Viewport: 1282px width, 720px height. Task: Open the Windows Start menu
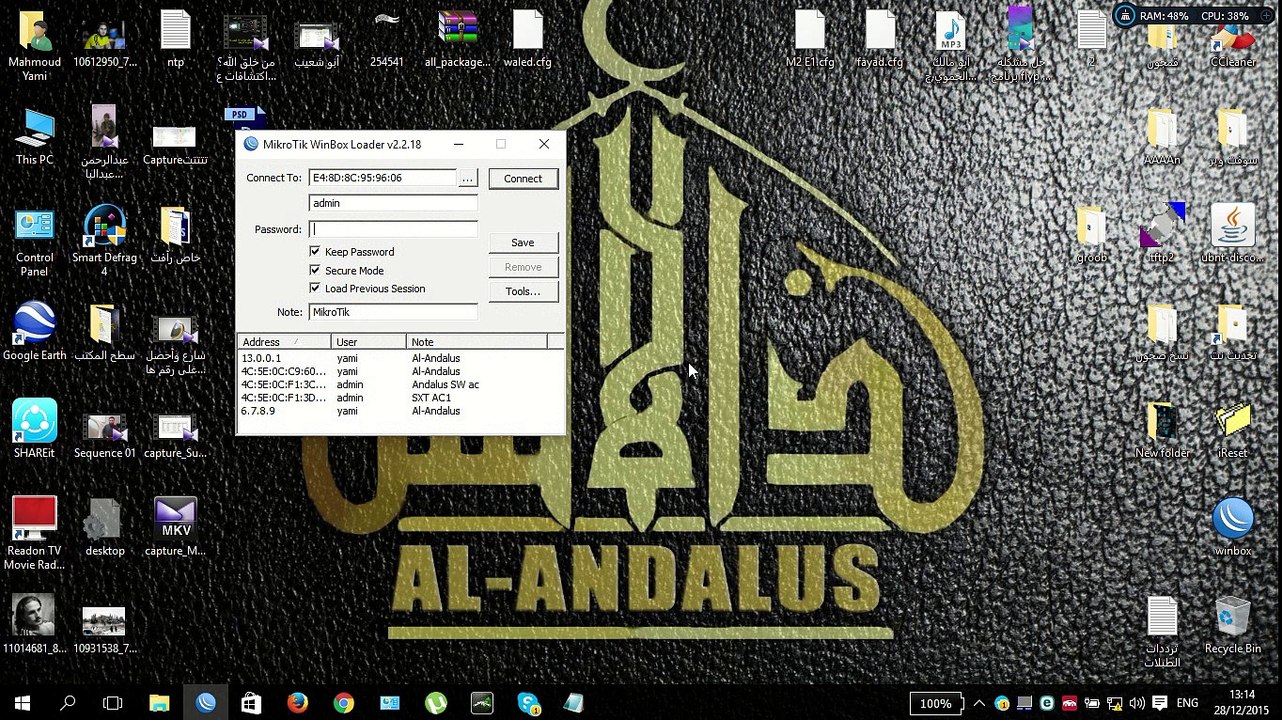click(x=21, y=703)
